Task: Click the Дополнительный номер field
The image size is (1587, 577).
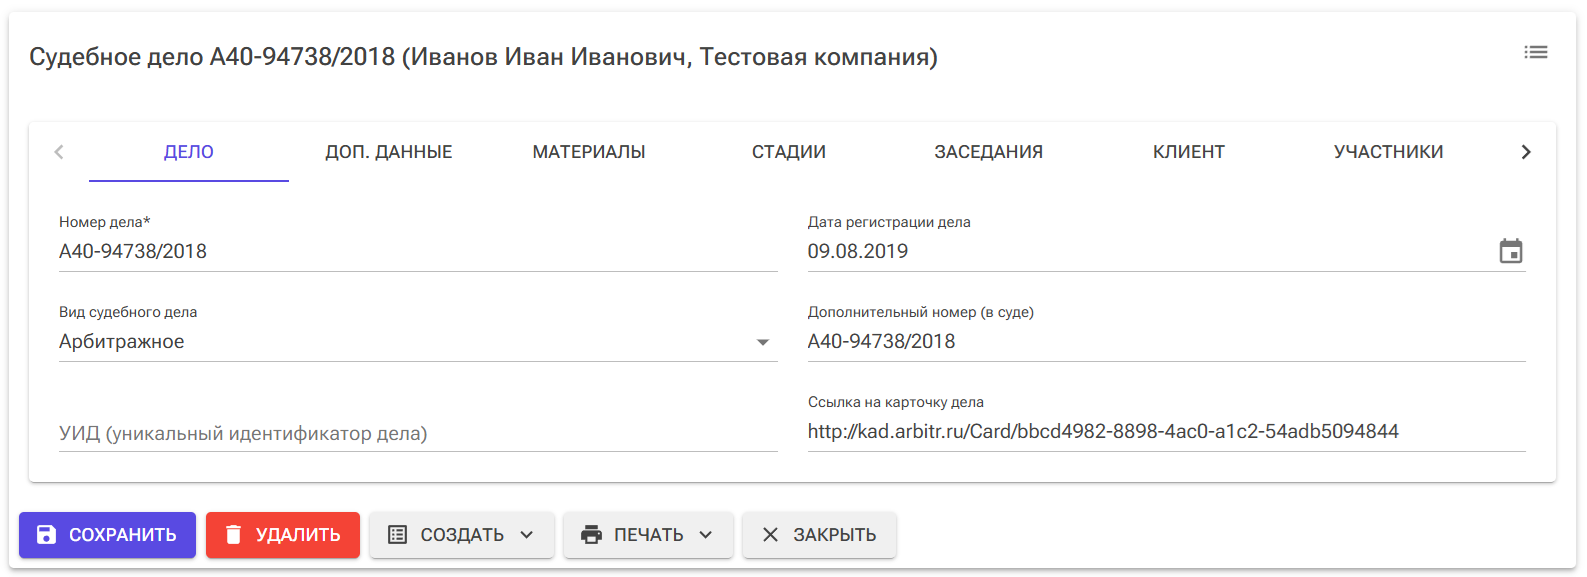Action: (x=1165, y=342)
